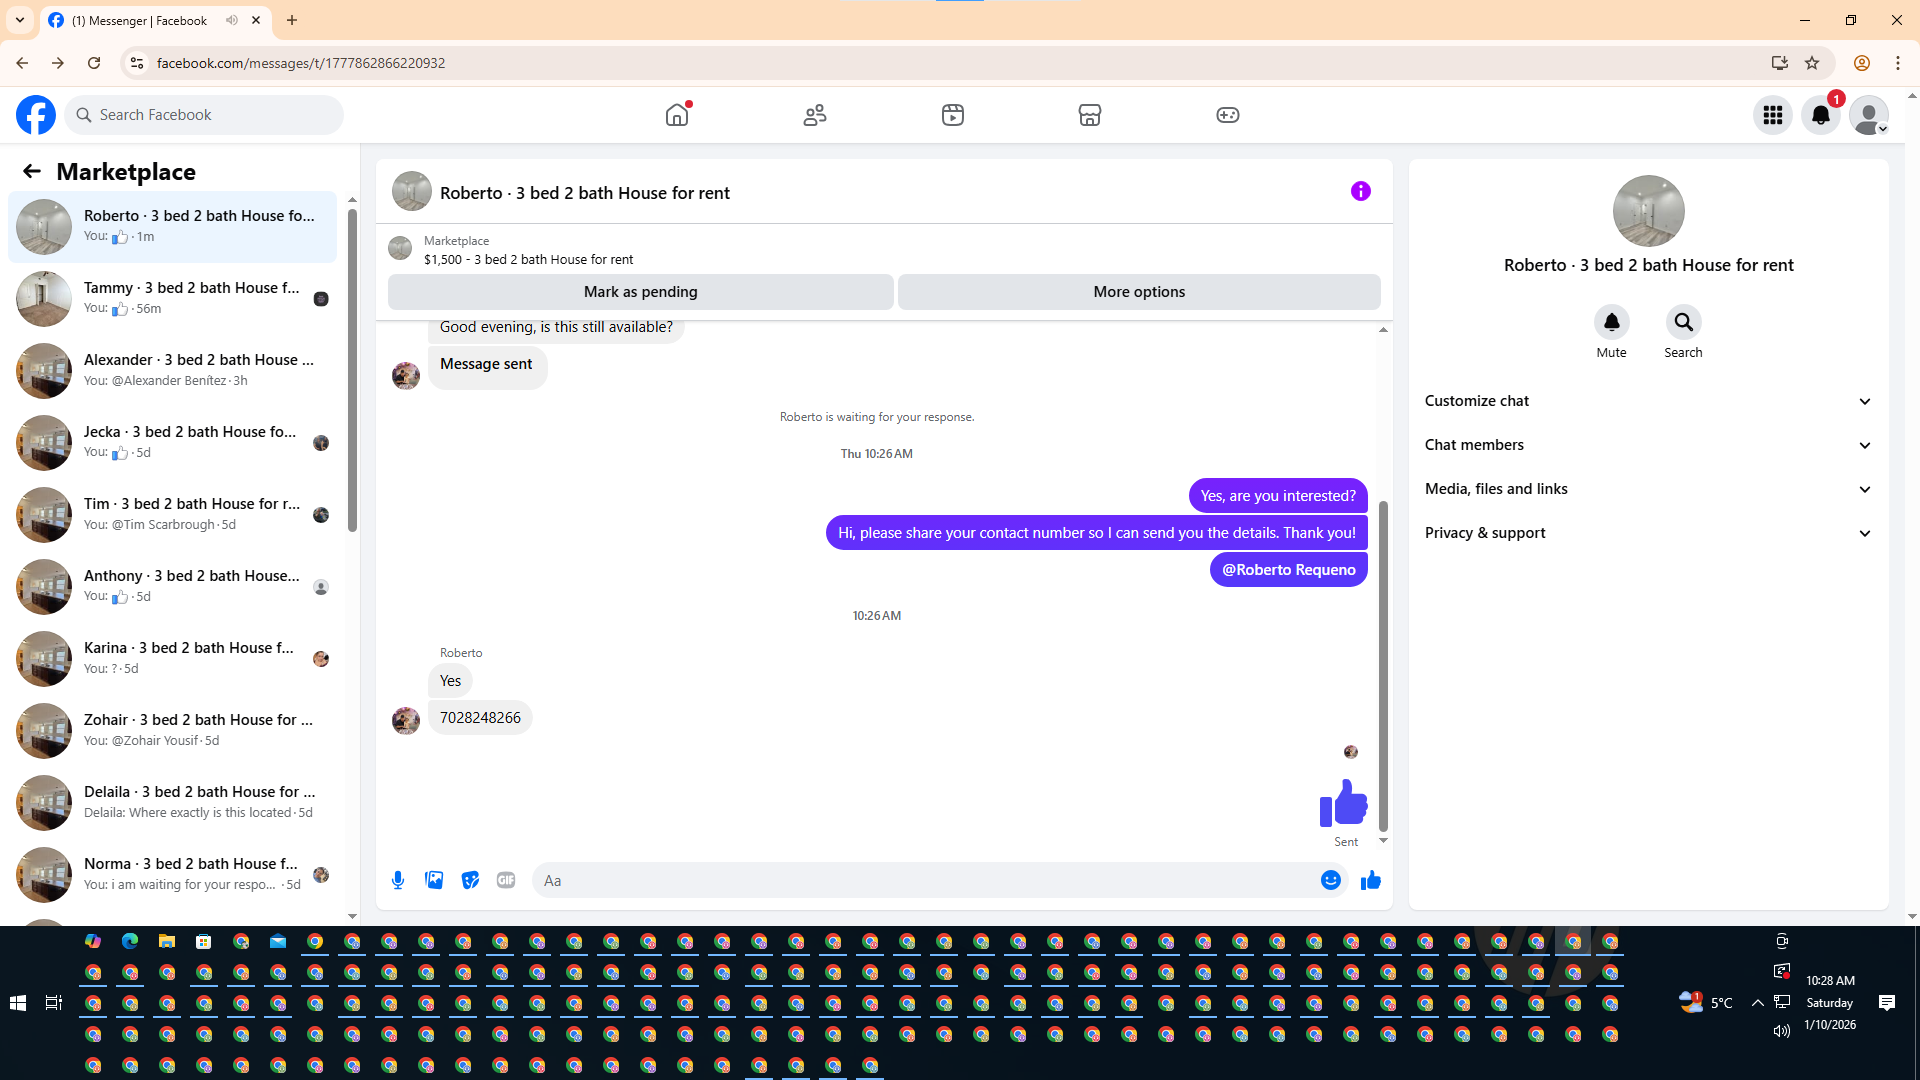Viewport: 1920px width, 1080px height.
Task: Open the emoji picker smiley
Action: coord(1330,880)
